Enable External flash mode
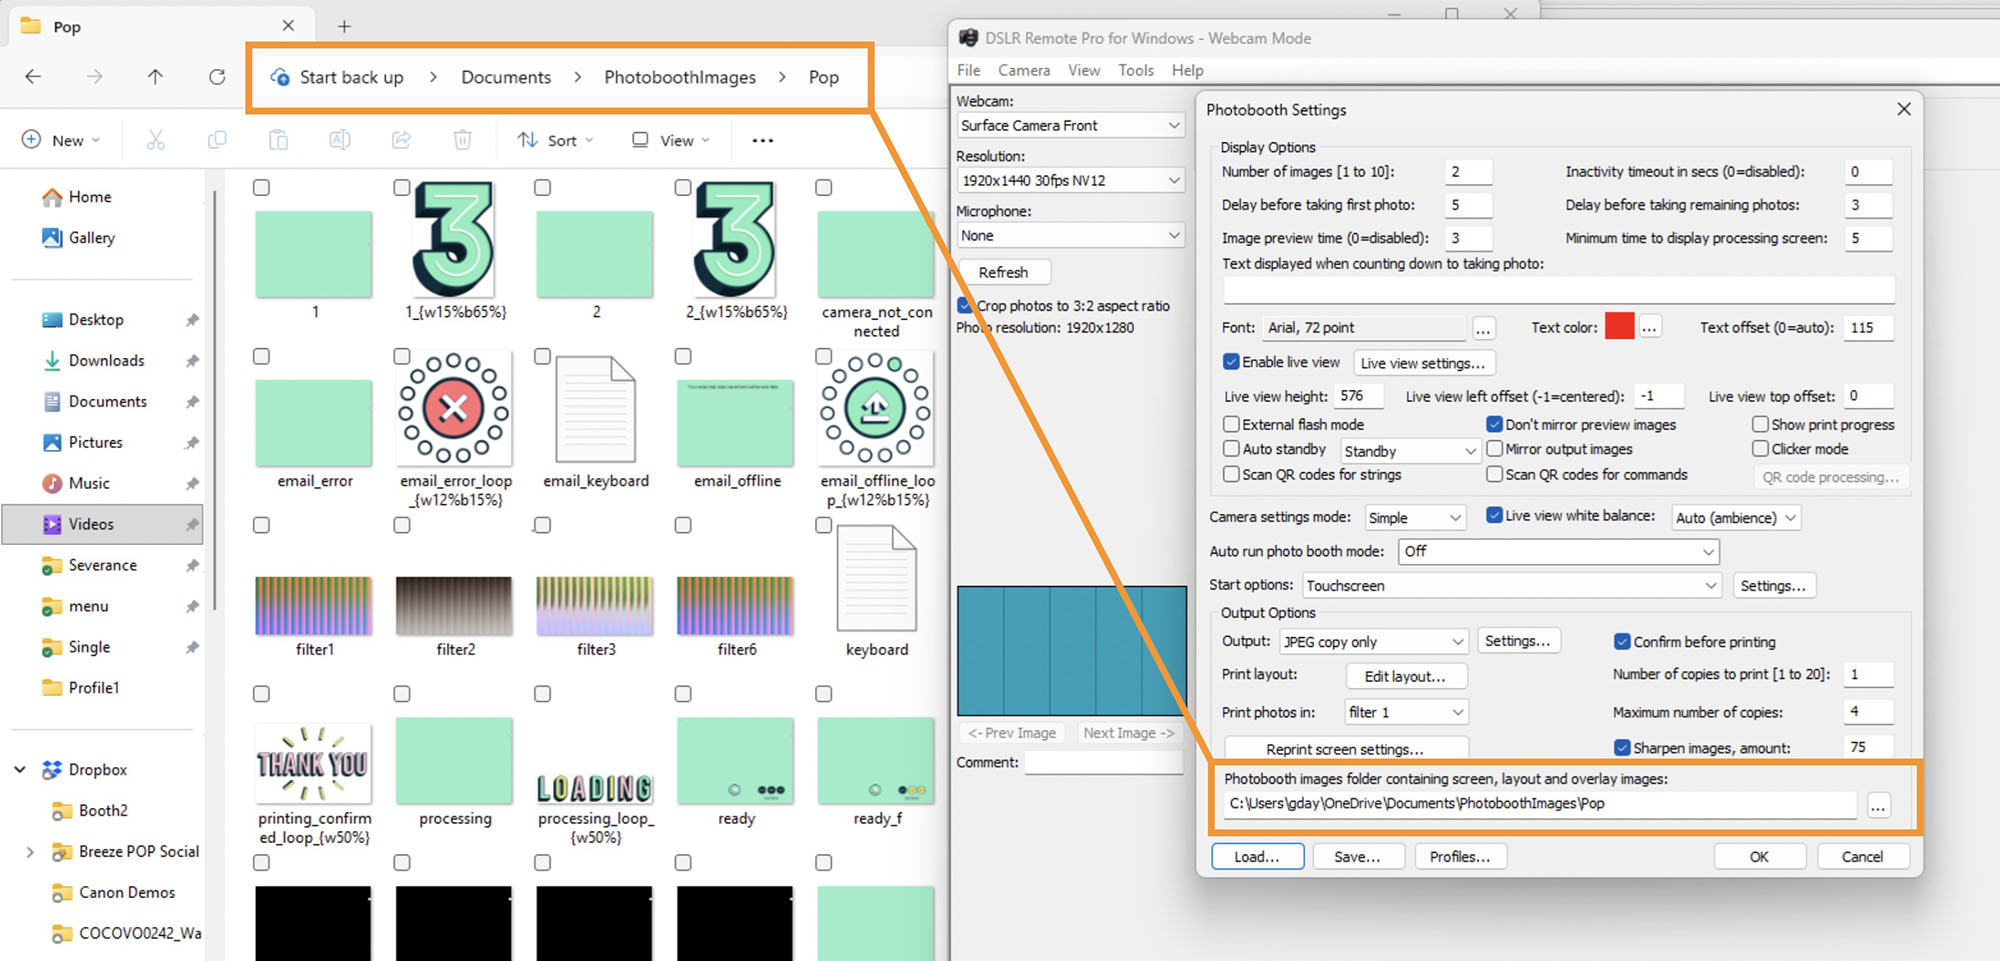2000x961 pixels. pos(1232,424)
